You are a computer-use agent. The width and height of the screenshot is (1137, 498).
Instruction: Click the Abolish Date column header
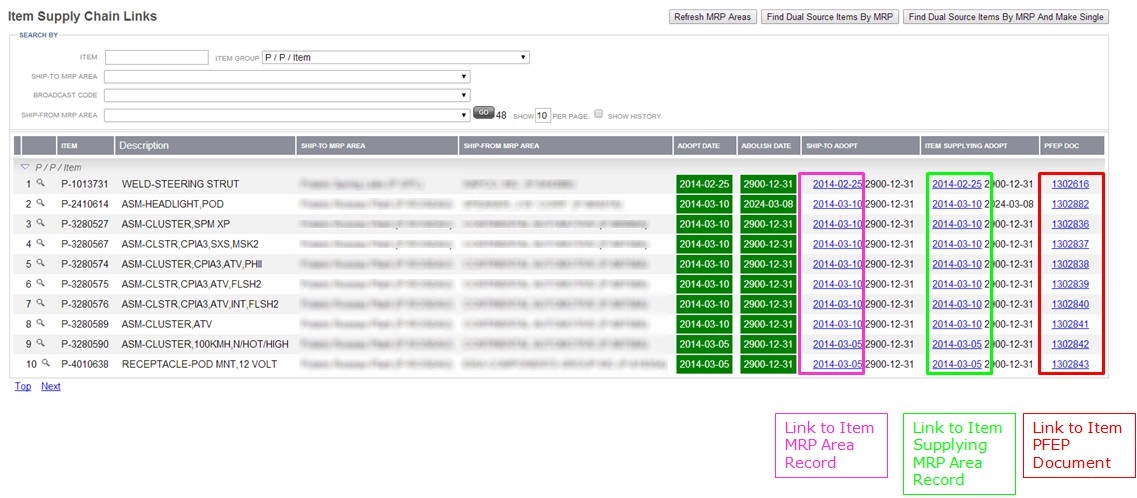[769, 146]
